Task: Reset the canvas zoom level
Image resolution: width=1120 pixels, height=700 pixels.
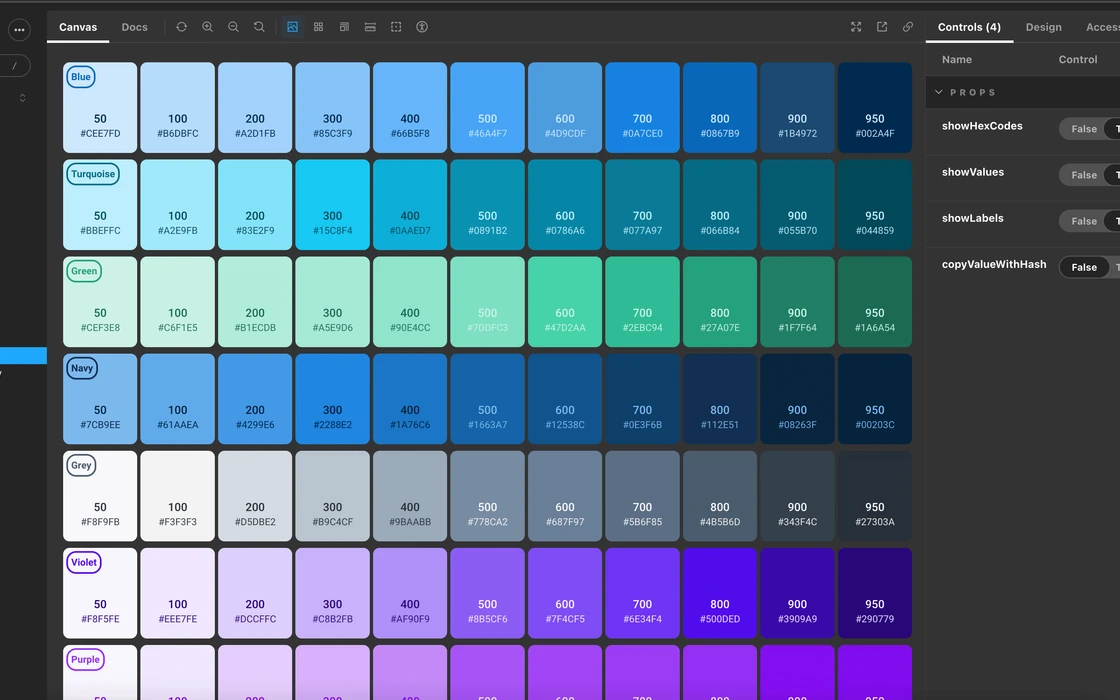Action: point(259,27)
